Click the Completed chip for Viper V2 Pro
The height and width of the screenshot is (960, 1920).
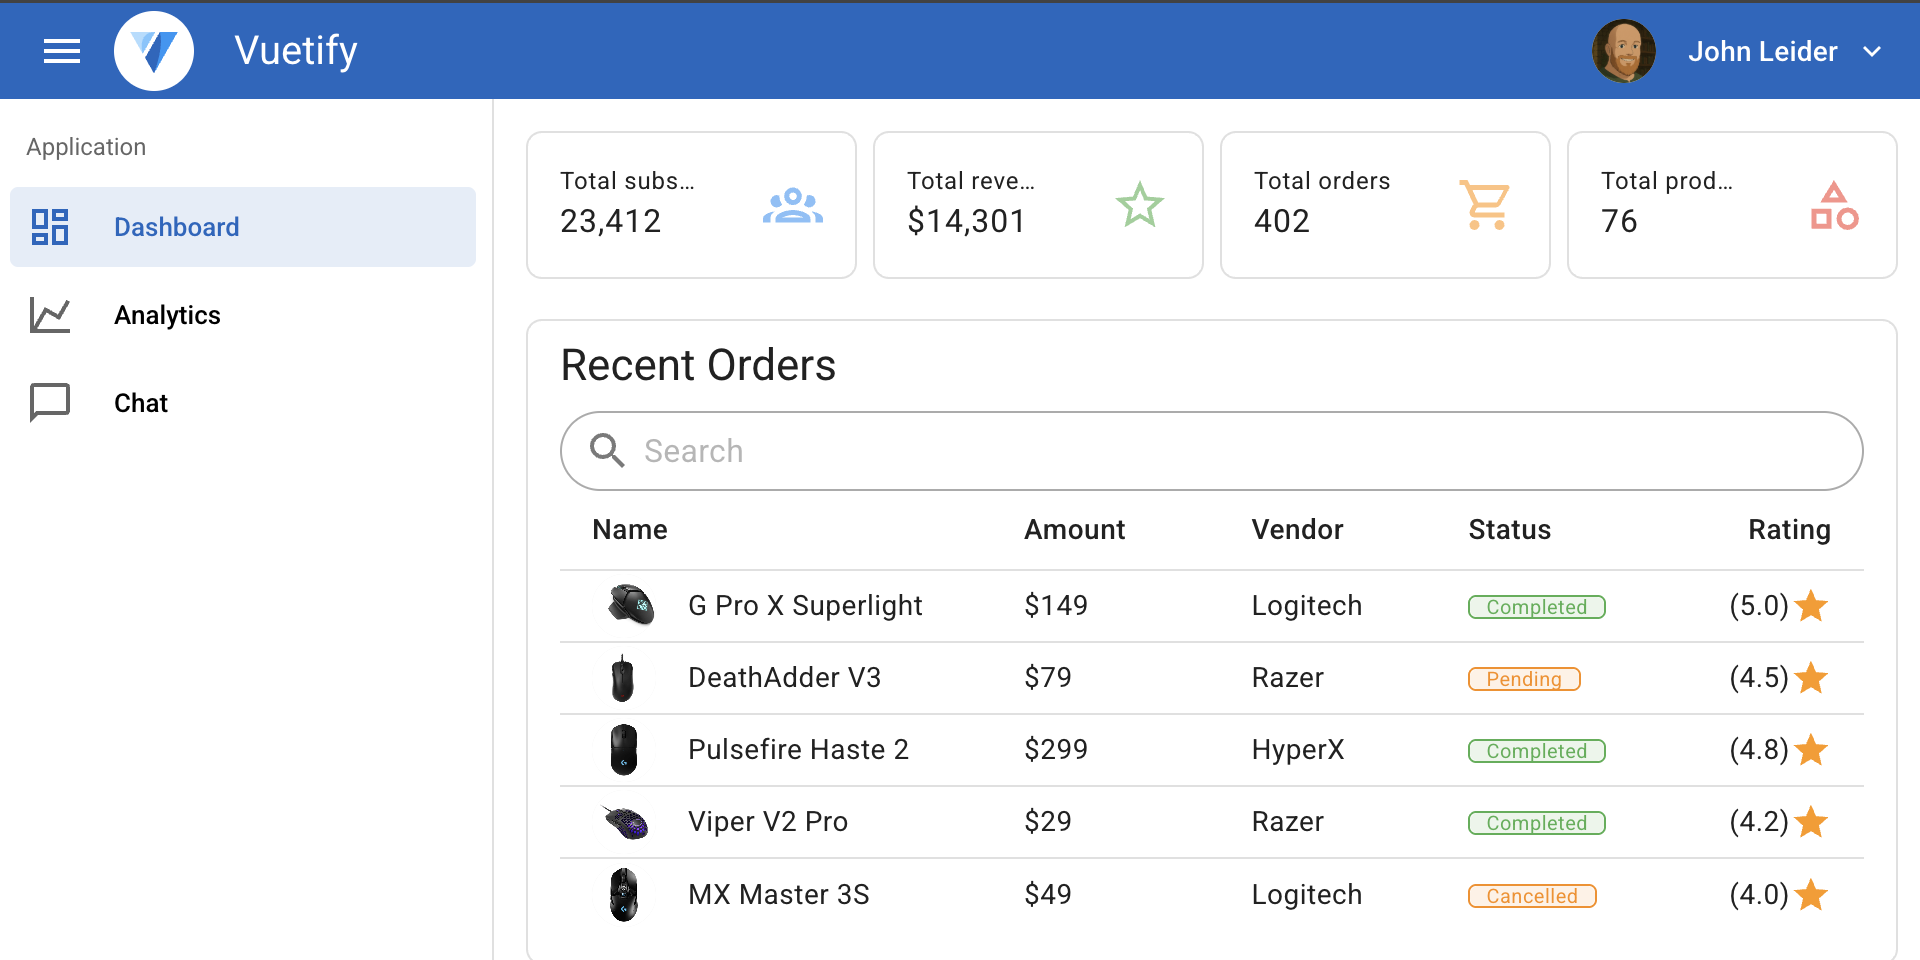[x=1537, y=823]
